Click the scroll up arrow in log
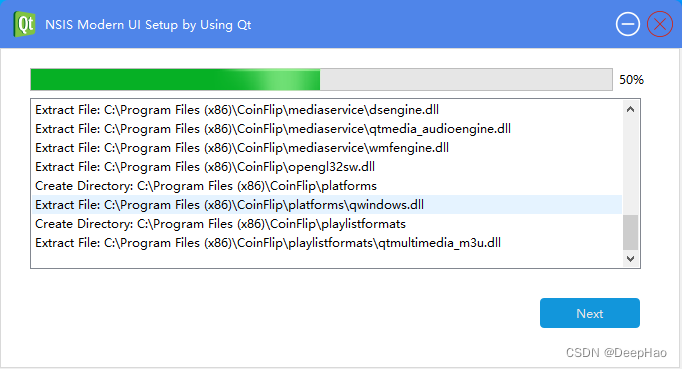Viewport: 682px width, 369px height. pyautogui.click(x=630, y=110)
